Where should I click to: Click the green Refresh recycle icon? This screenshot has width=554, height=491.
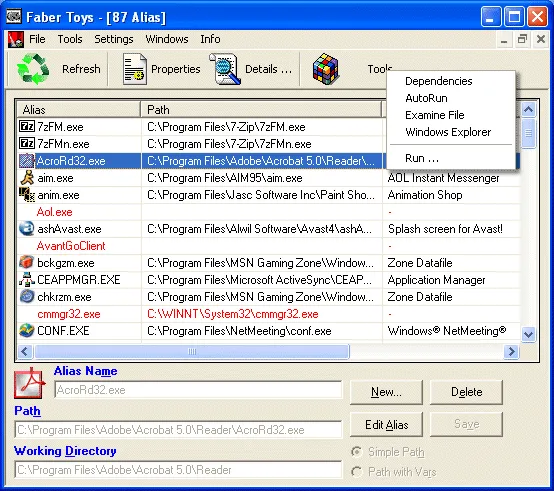point(33,69)
